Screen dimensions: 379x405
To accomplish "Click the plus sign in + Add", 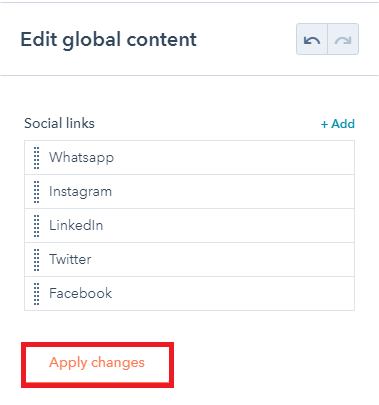I will click(x=324, y=124).
